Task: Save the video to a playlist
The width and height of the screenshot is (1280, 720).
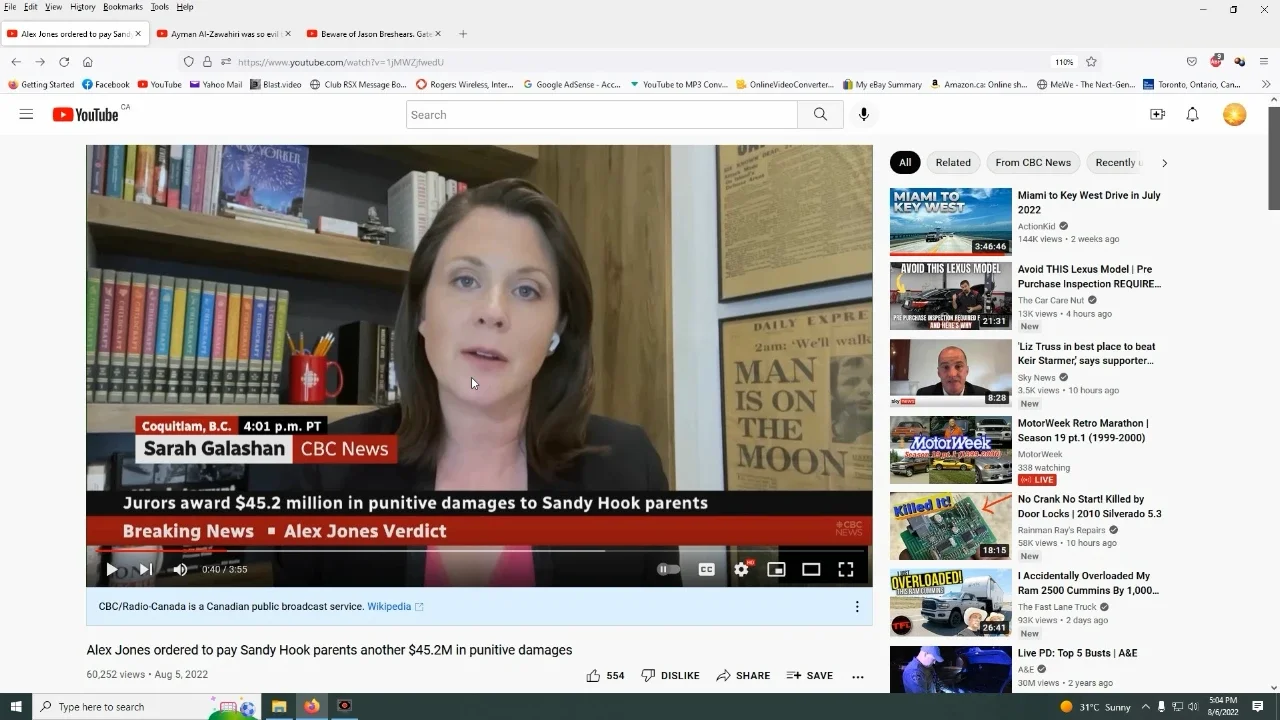Action: click(809, 676)
